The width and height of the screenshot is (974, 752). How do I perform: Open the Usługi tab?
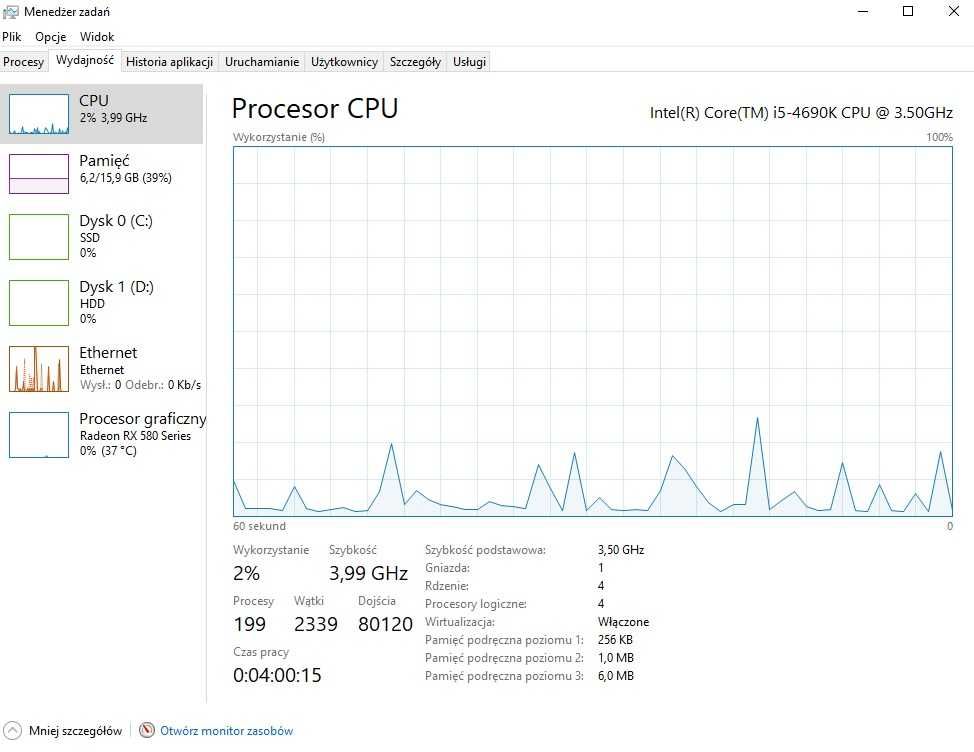tap(469, 61)
